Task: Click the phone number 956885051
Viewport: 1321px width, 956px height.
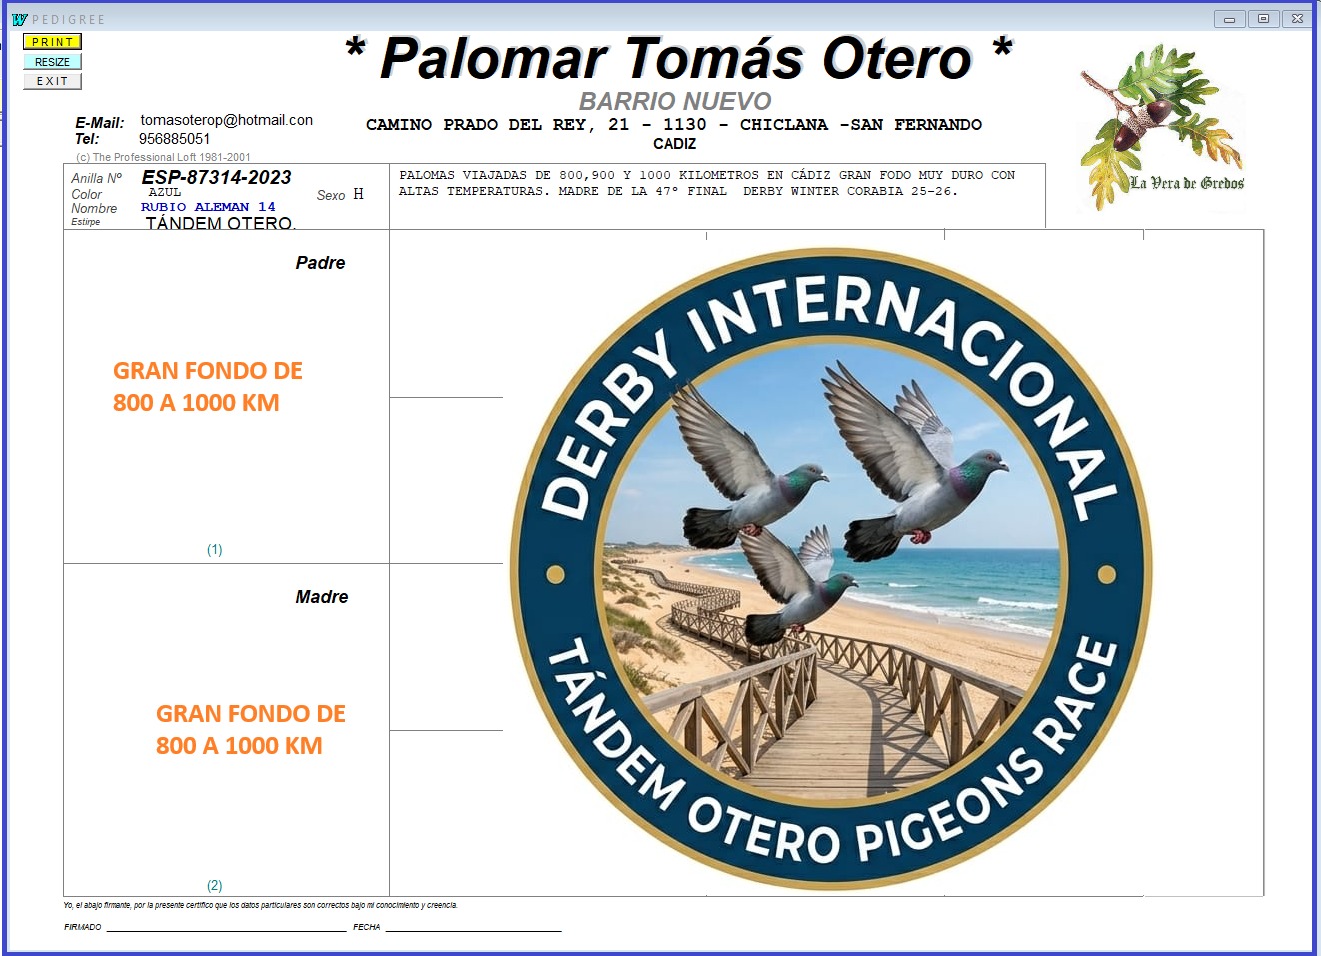Action: tap(174, 139)
